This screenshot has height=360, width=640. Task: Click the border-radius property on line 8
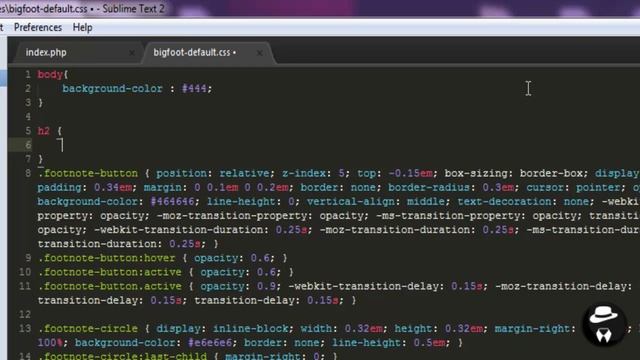pyautogui.click(x=428, y=187)
